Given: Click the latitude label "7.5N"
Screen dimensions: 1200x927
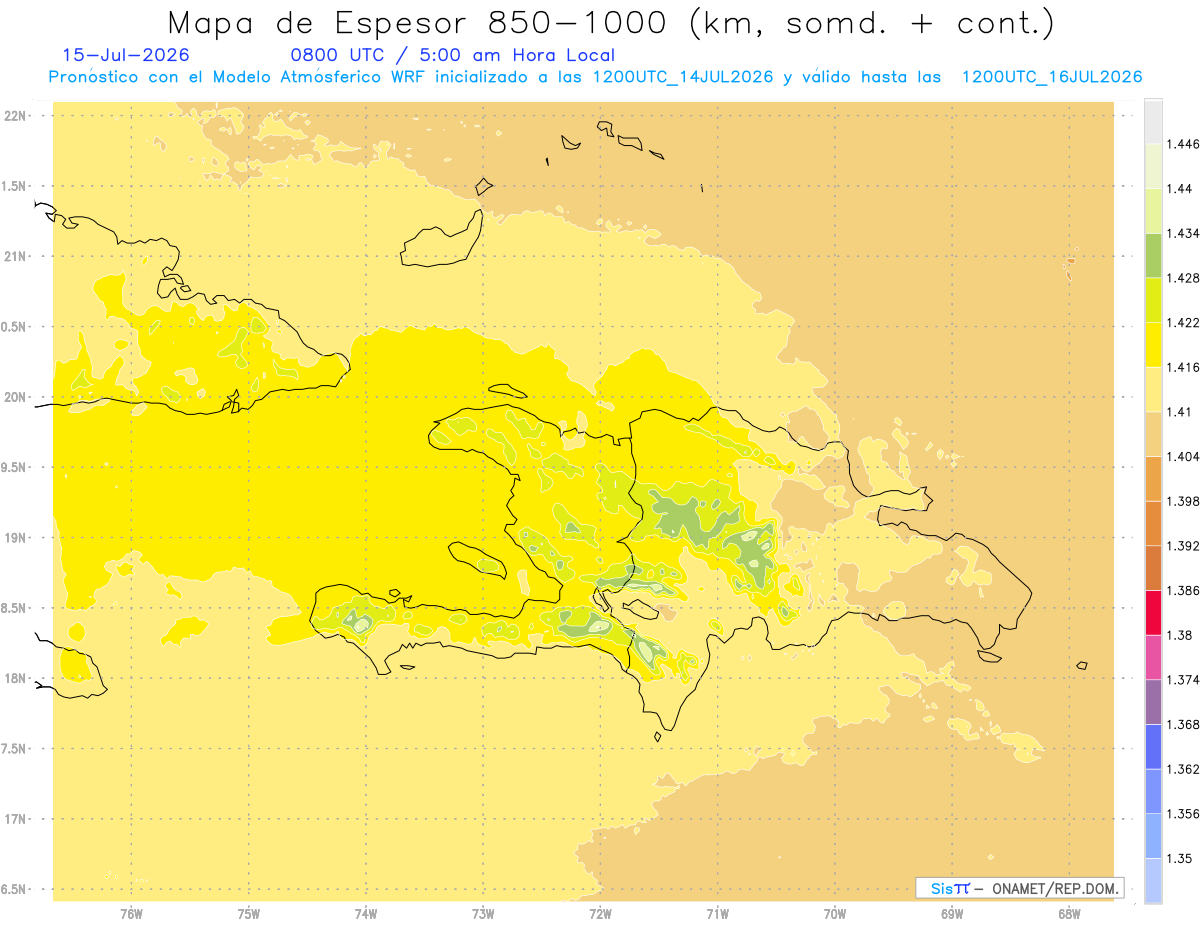Looking at the screenshot, I should click(x=15, y=749).
